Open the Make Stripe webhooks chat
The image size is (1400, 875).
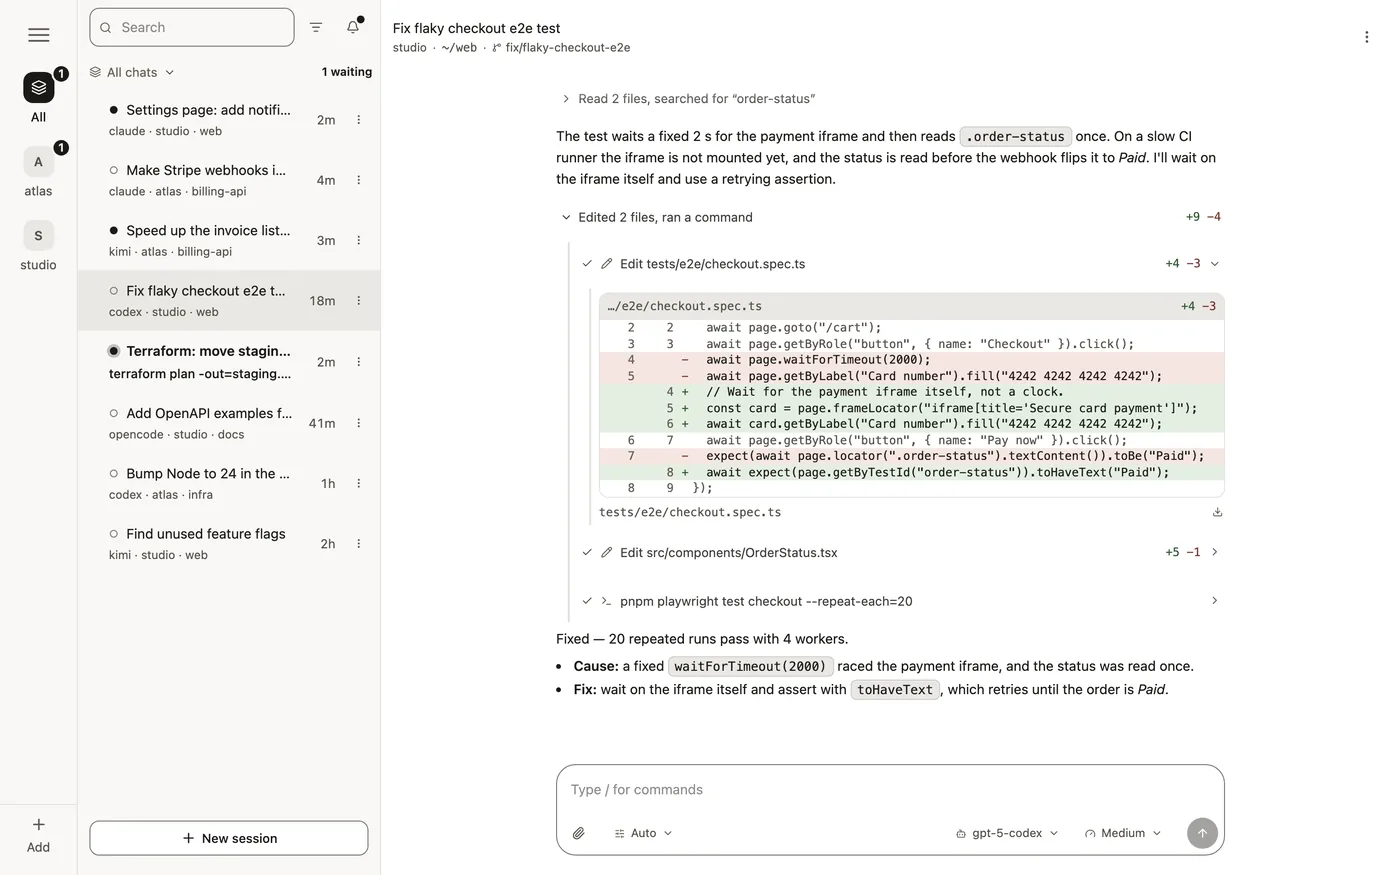[x=229, y=180]
